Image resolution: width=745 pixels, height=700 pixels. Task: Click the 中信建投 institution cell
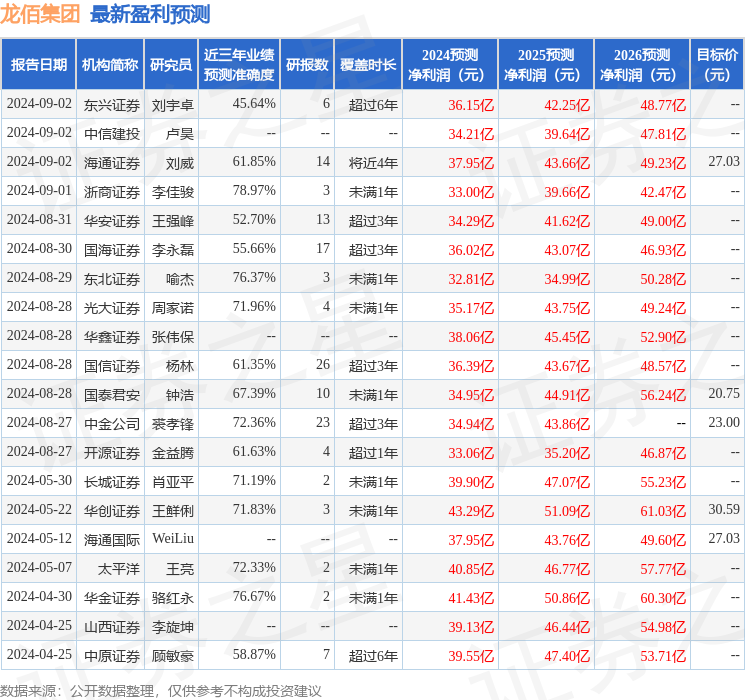click(x=112, y=134)
